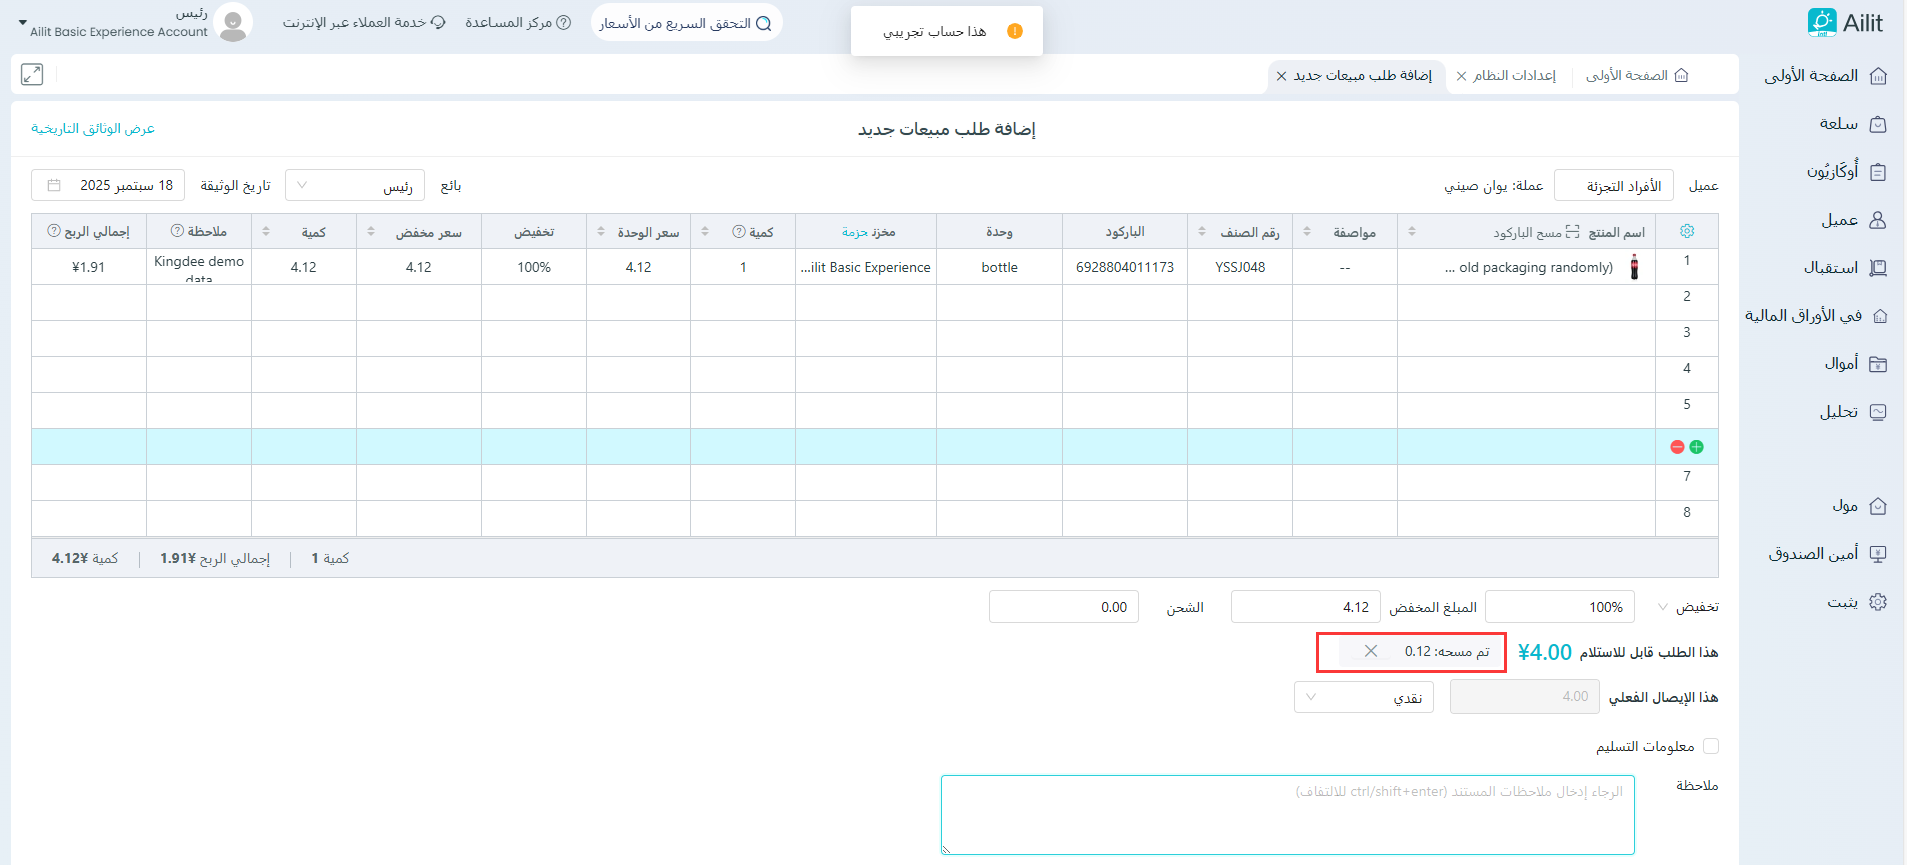This screenshot has width=1907, height=865.
Task: Clear the erased amount 0.12 with X
Action: coord(1371,651)
